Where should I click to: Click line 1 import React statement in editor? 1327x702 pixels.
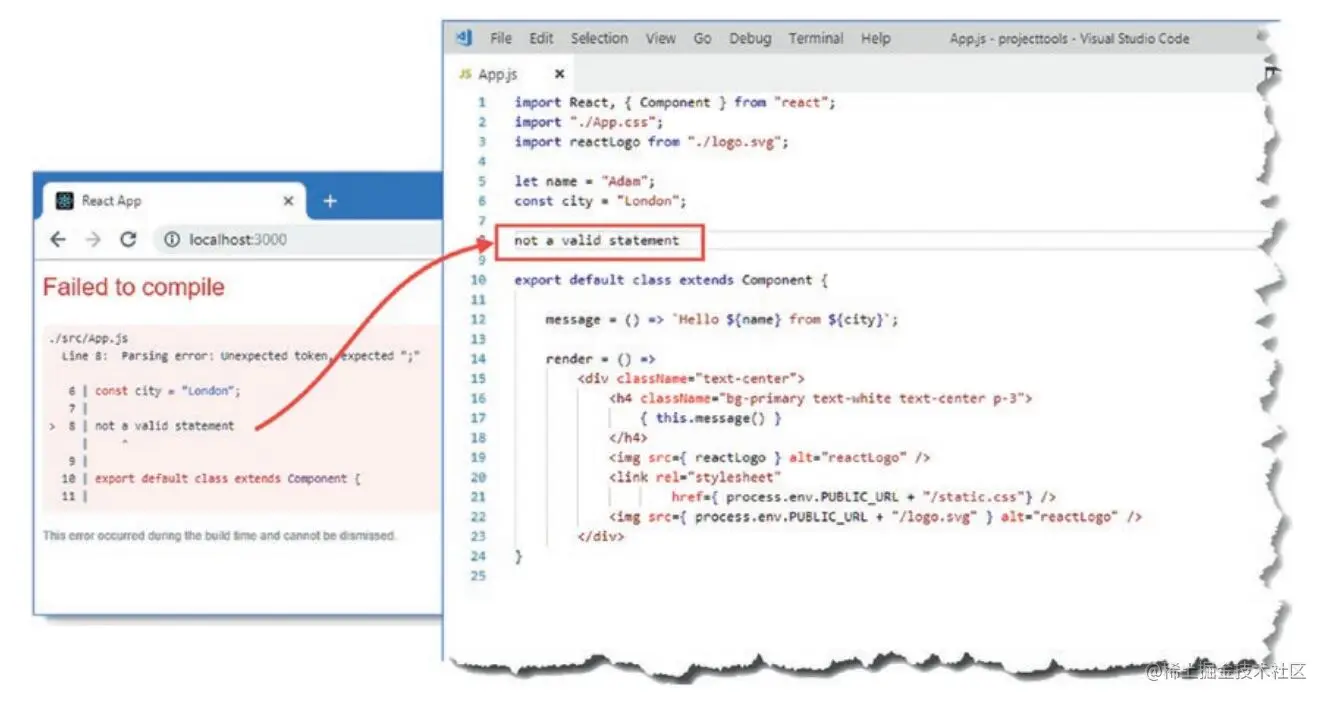pos(675,102)
